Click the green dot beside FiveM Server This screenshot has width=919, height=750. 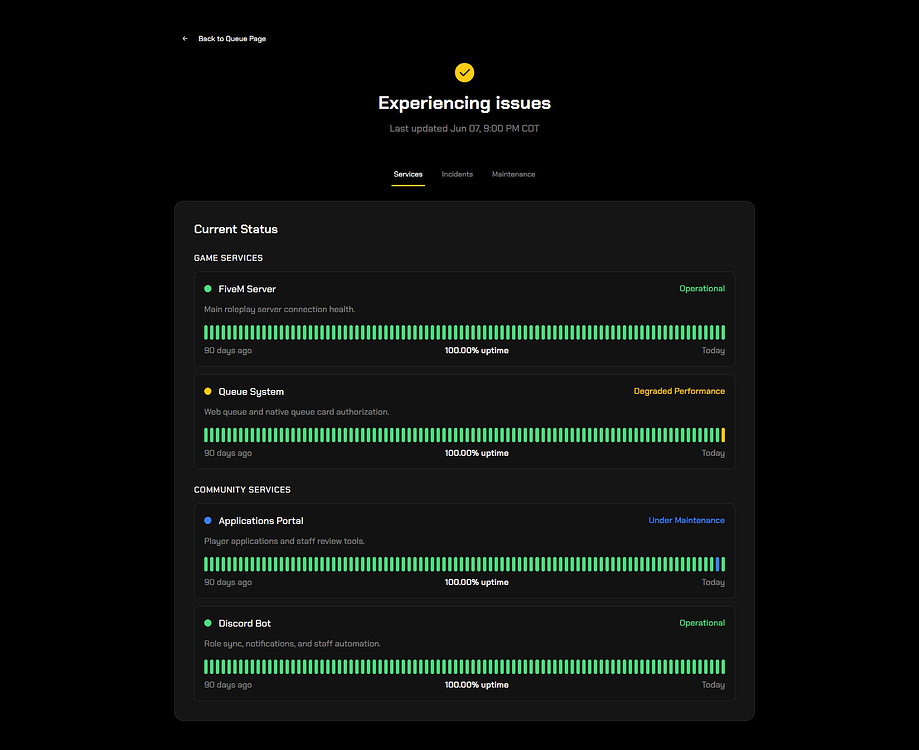click(x=207, y=289)
